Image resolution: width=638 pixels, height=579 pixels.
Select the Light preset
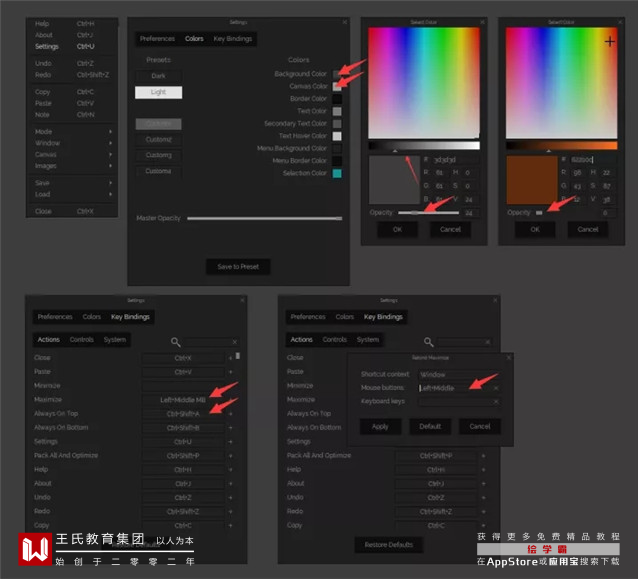click(x=158, y=92)
